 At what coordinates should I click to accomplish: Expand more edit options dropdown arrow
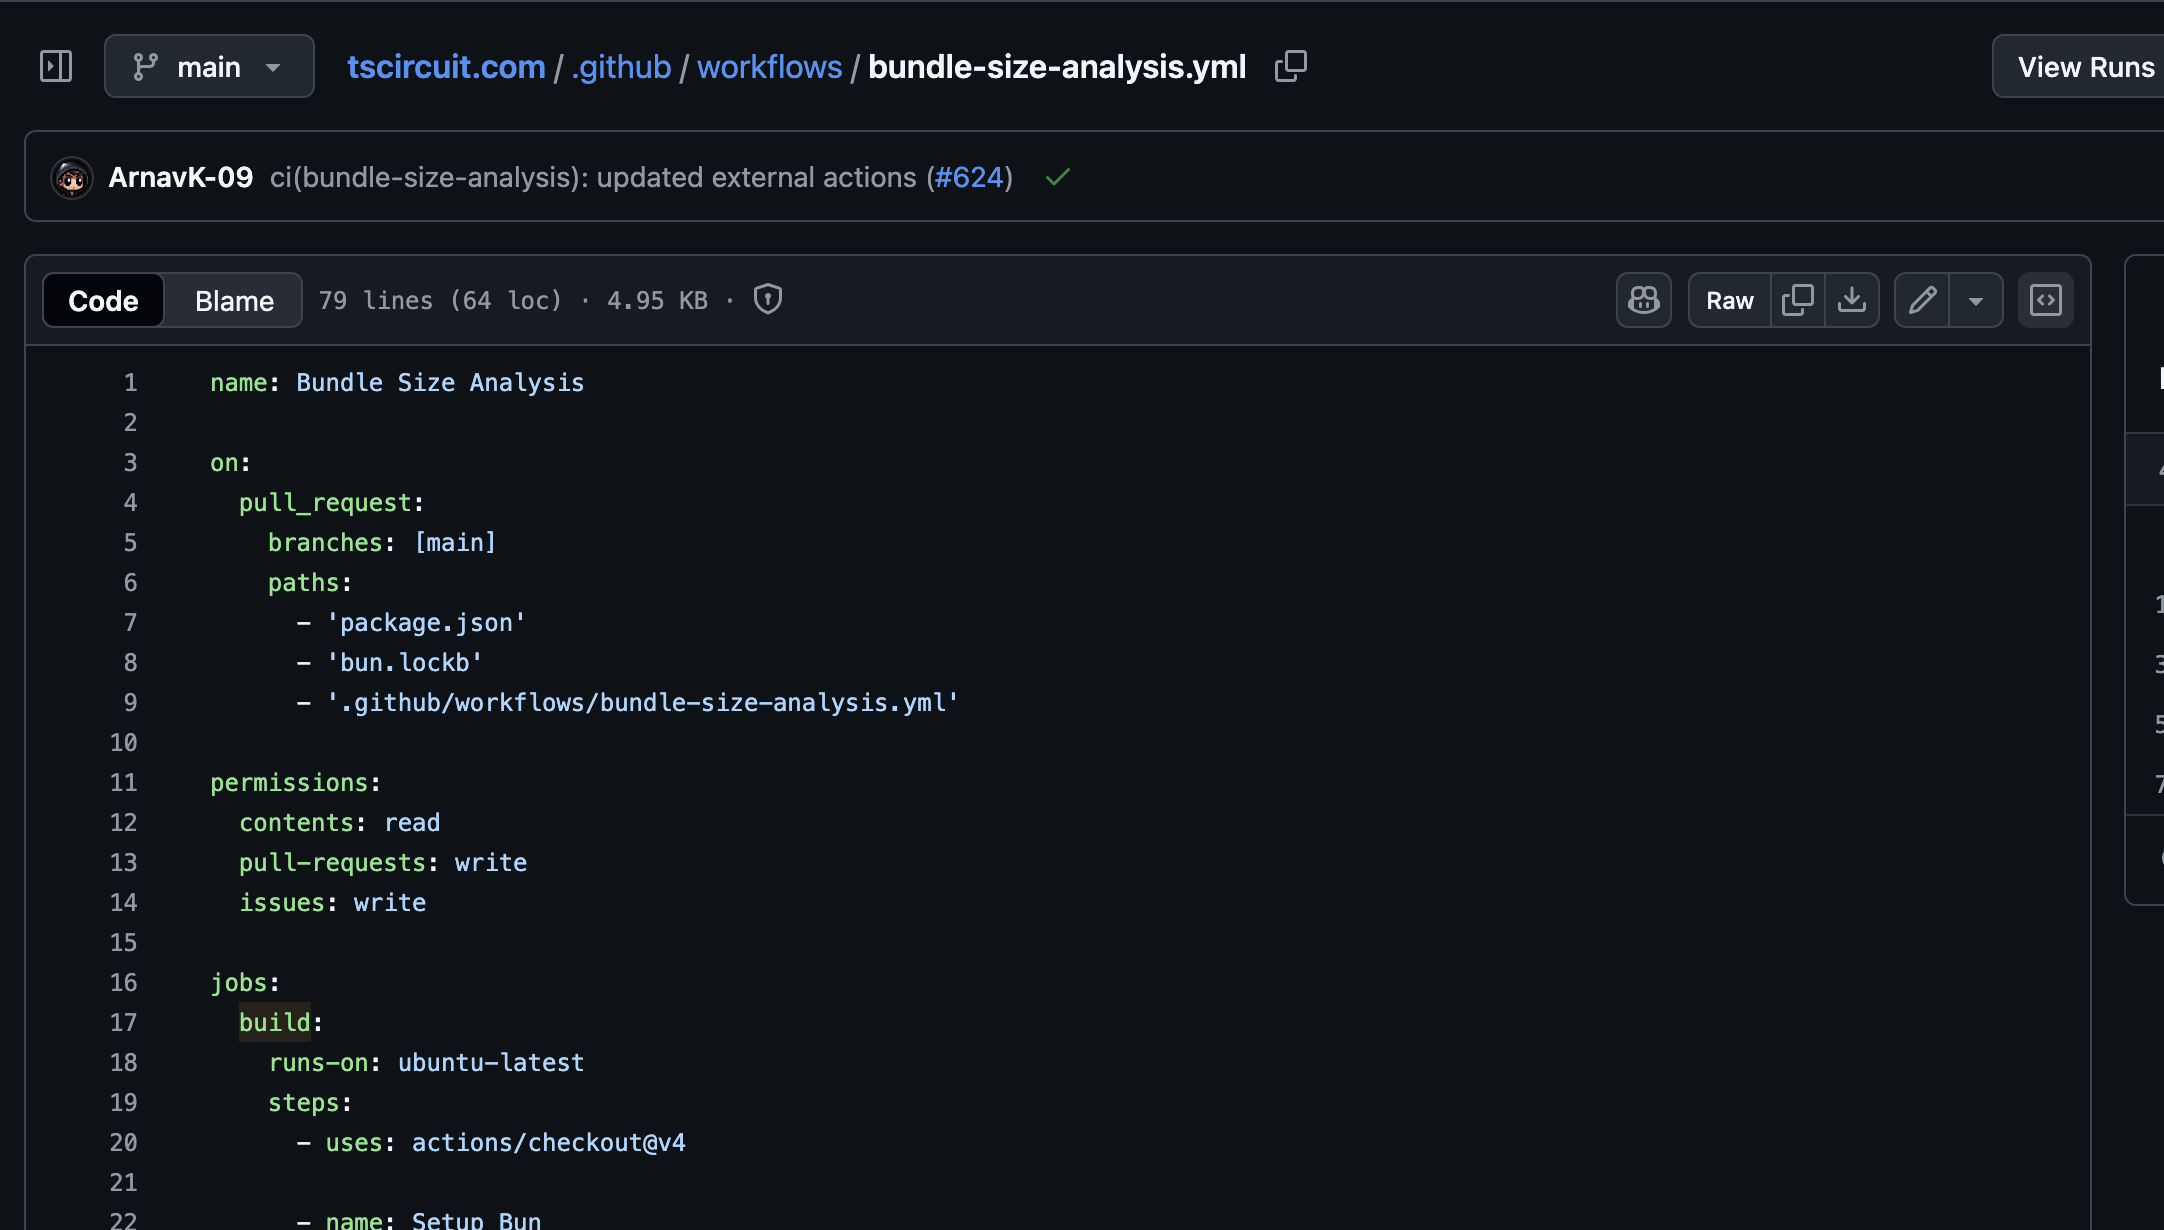click(x=1976, y=300)
